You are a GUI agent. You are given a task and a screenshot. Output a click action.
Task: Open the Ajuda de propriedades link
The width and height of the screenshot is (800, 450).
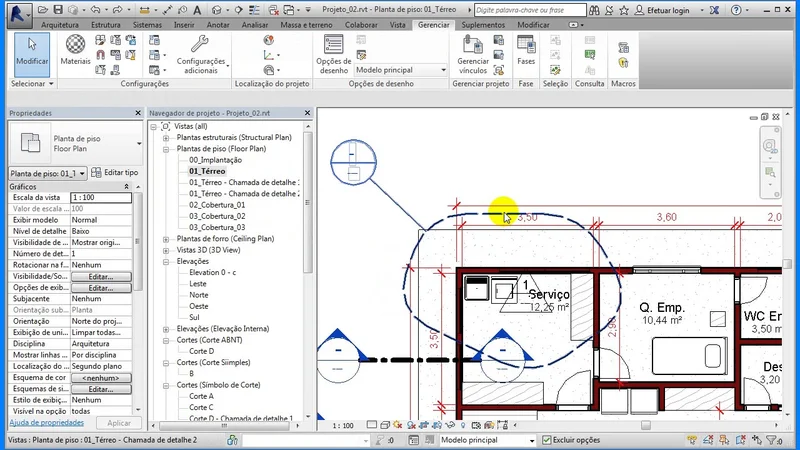pos(46,423)
